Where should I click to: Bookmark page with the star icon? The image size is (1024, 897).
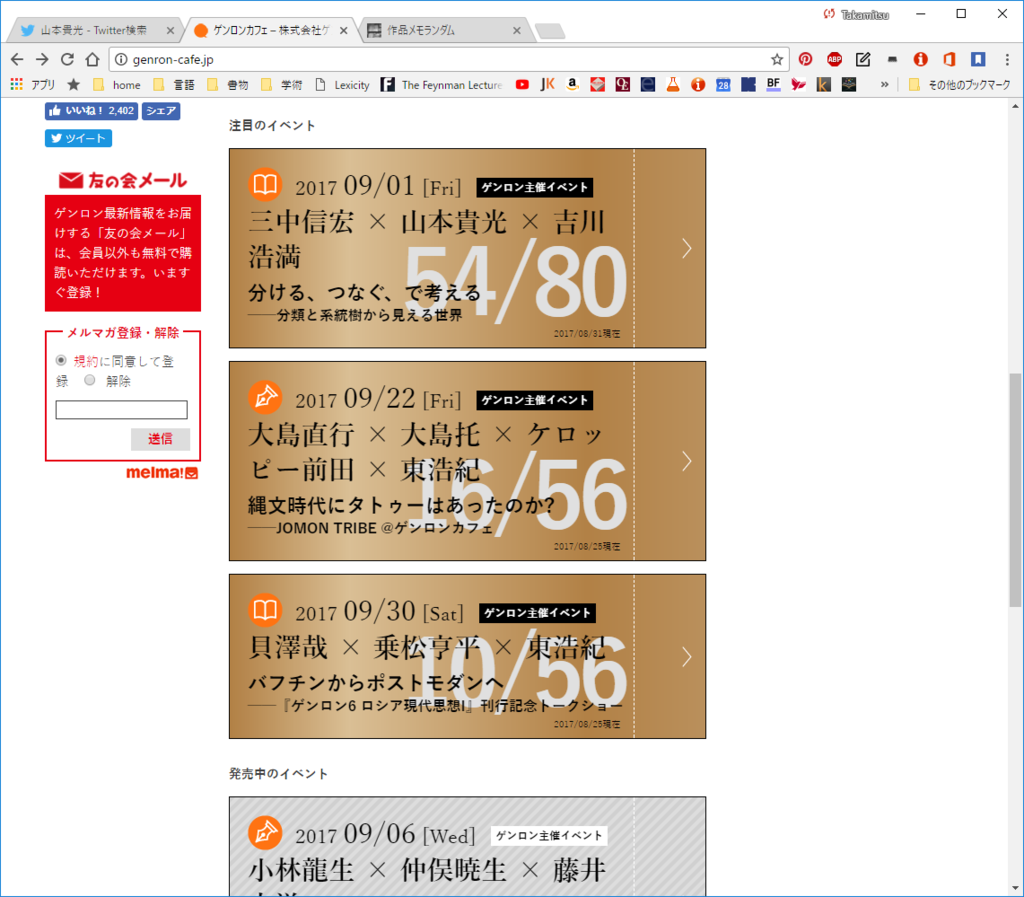pyautogui.click(x=776, y=59)
